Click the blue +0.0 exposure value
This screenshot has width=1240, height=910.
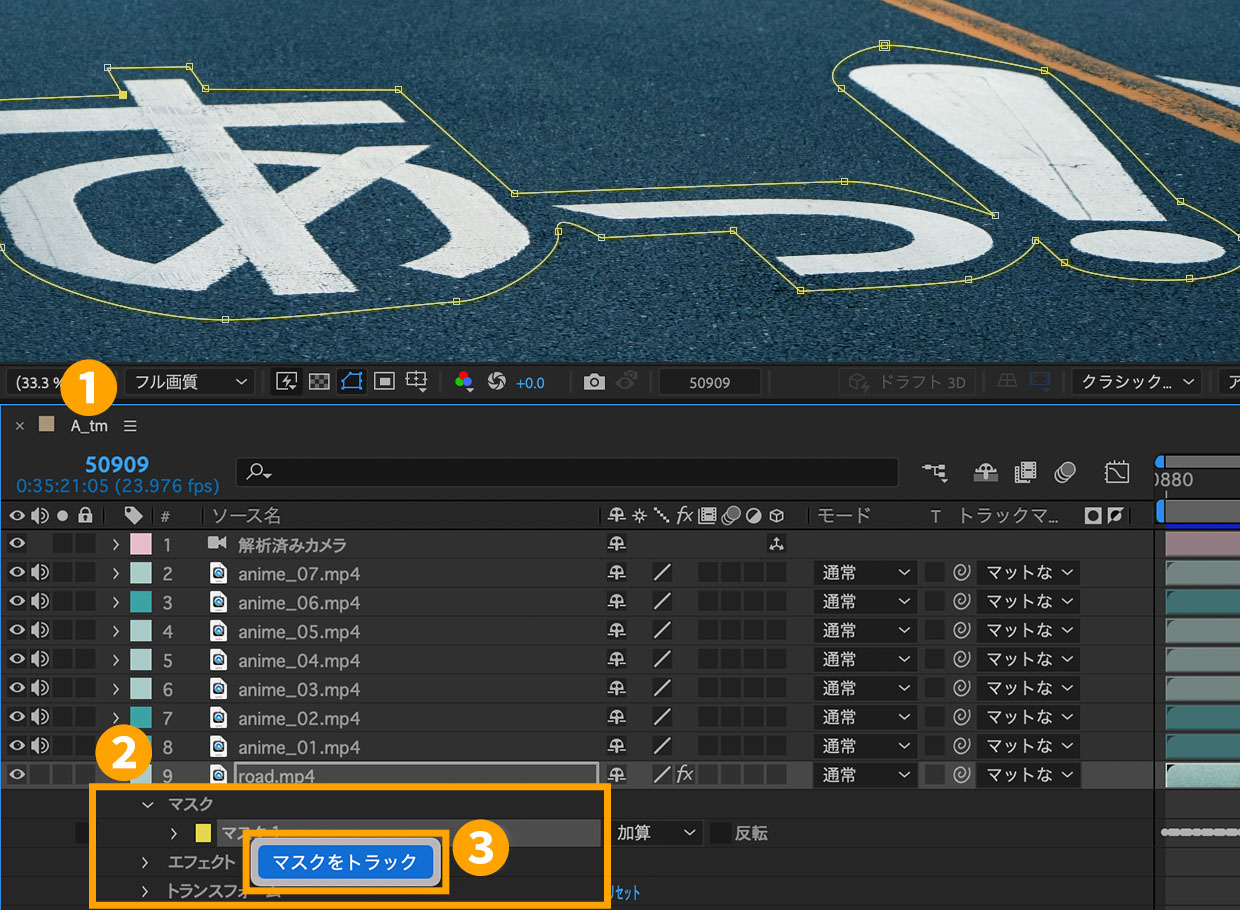pyautogui.click(x=530, y=383)
